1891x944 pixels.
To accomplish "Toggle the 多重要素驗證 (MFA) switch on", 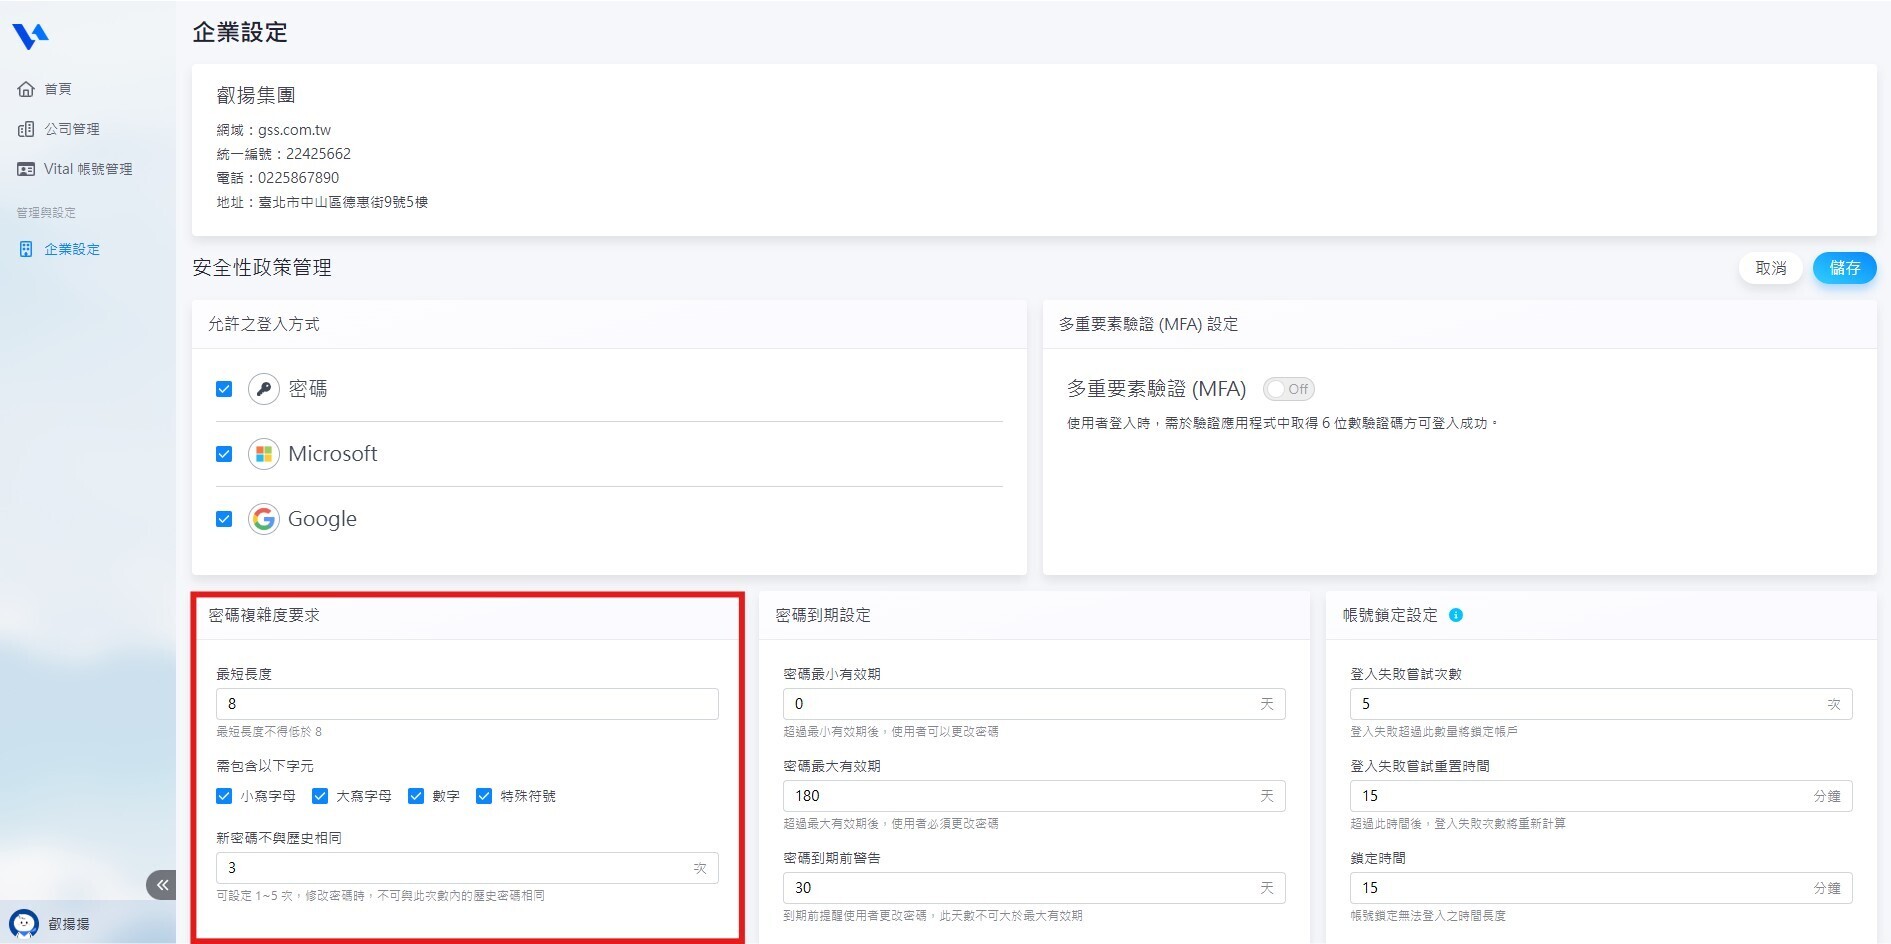I will (x=1288, y=389).
